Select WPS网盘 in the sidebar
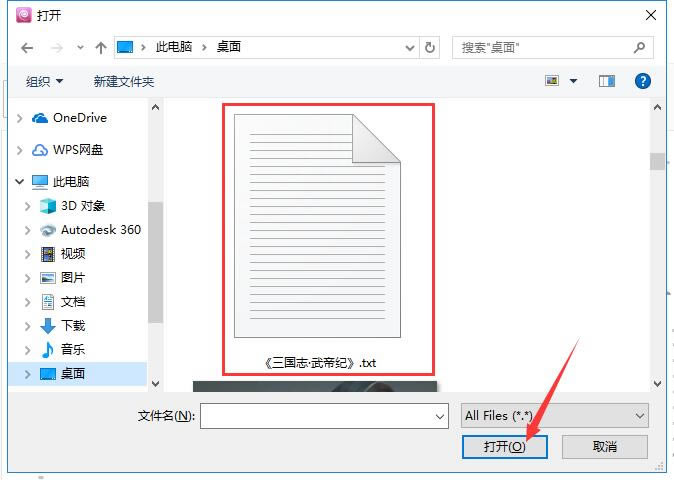Image resolution: width=674 pixels, height=480 pixels. pos(77,150)
